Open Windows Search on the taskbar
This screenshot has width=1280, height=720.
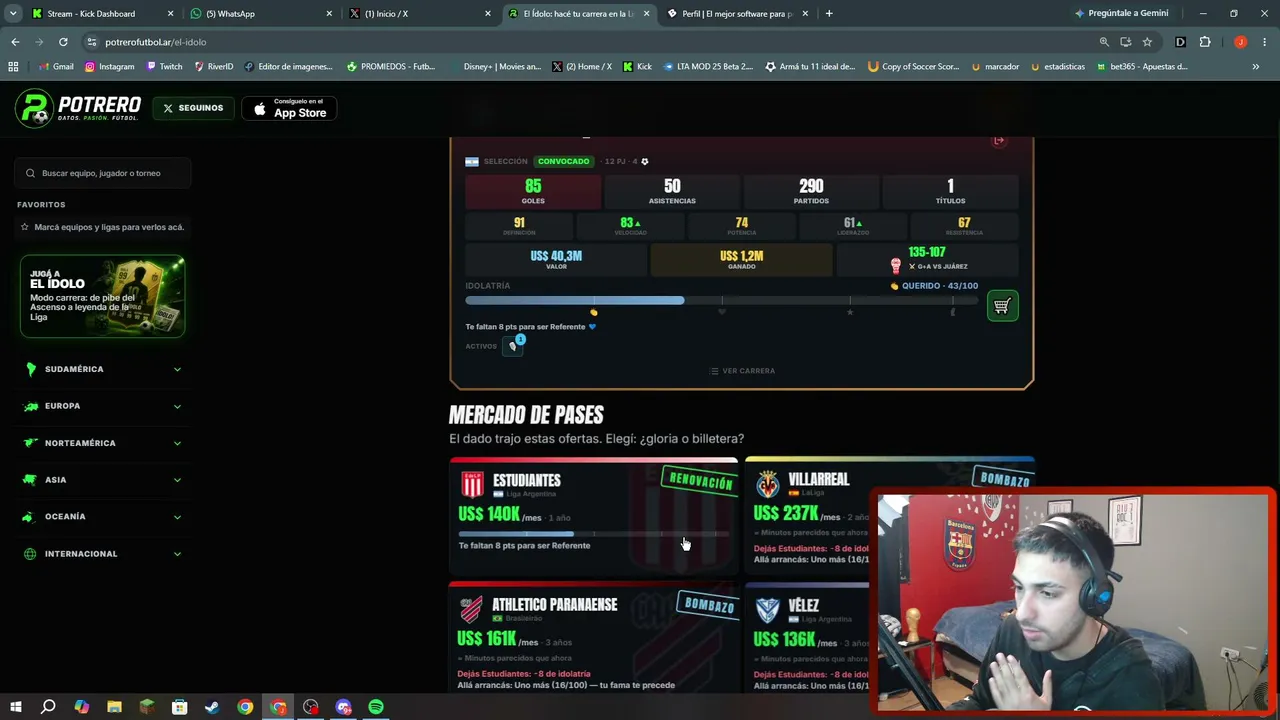tap(48, 707)
